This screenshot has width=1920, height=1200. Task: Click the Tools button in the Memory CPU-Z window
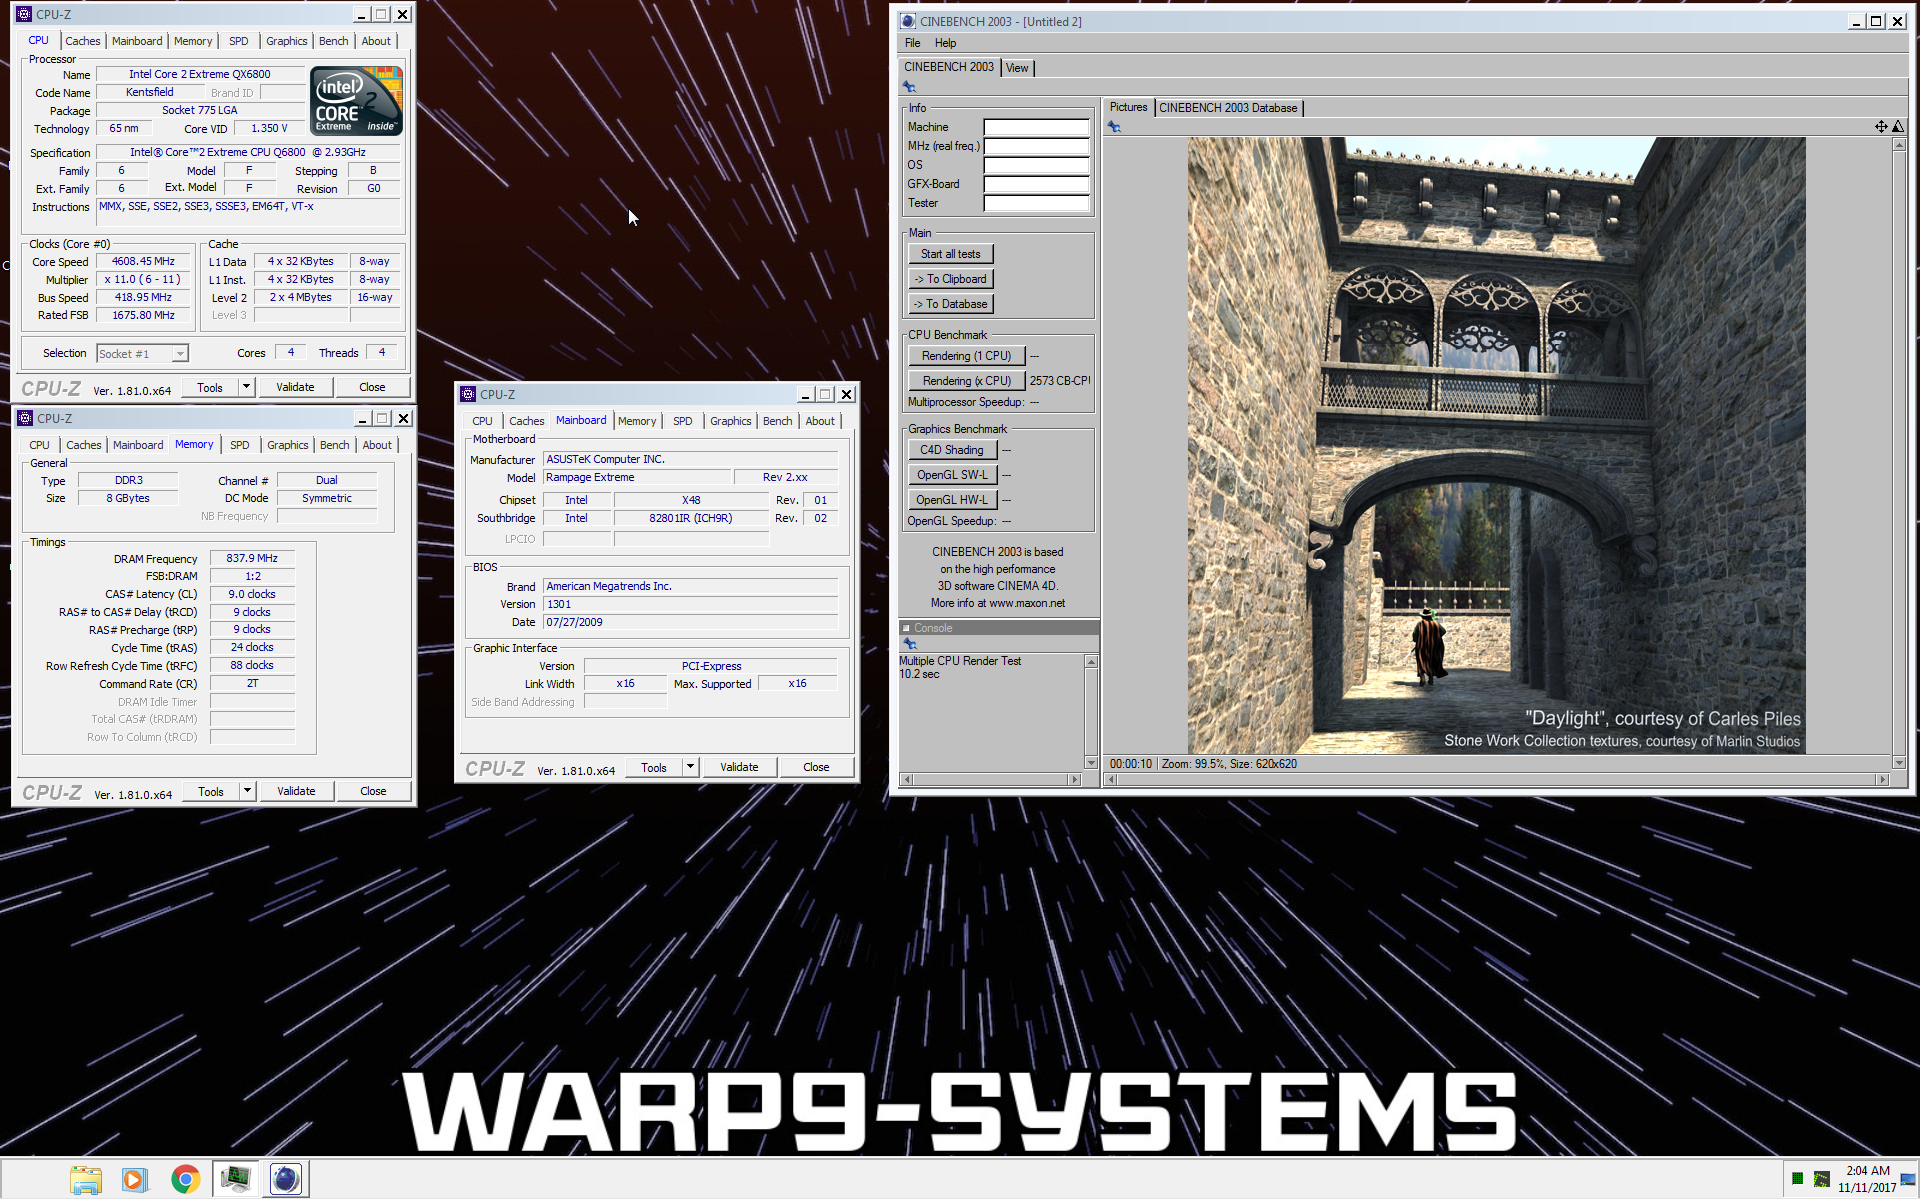coord(211,791)
